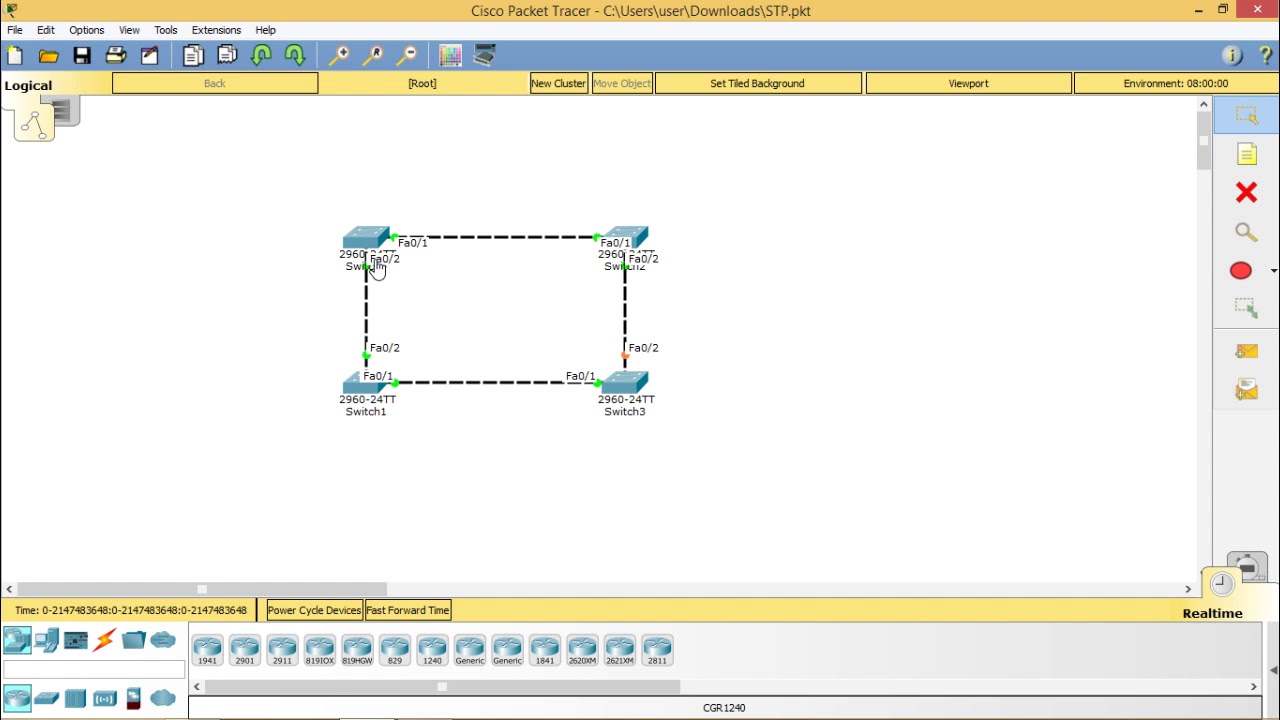Screen dimensions: 1280x720
Task: Click Power Cycle Devices
Action: (x=314, y=610)
